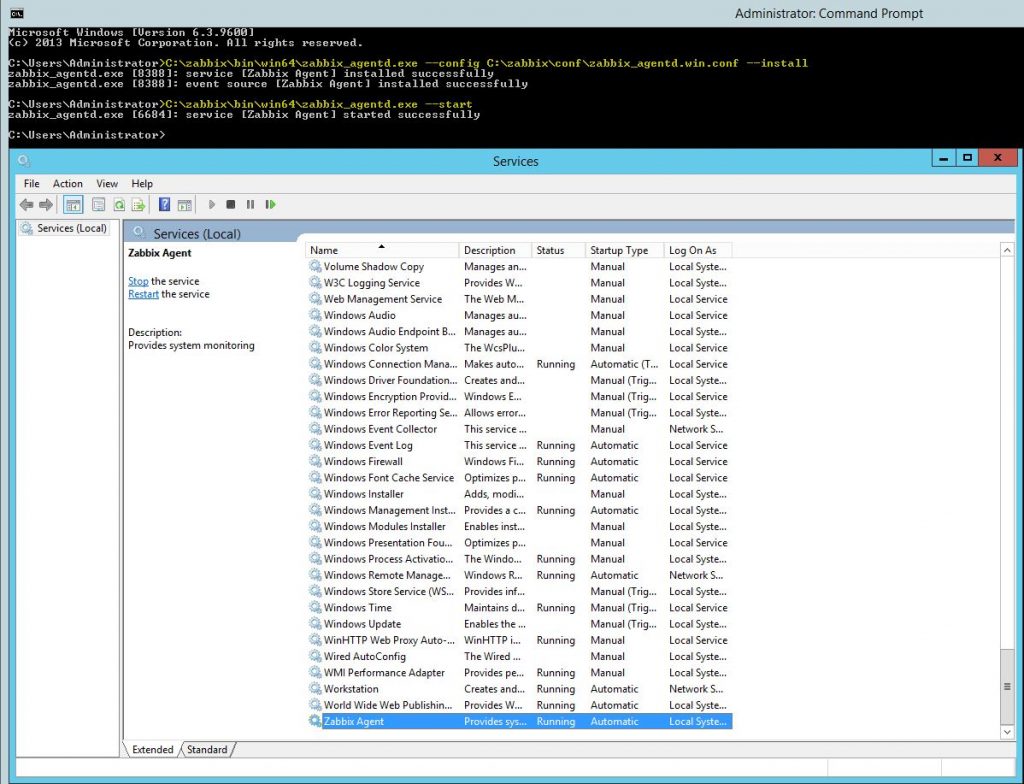Refresh the services list using toolbar icon
Image resolution: width=1024 pixels, height=784 pixels.
point(119,205)
